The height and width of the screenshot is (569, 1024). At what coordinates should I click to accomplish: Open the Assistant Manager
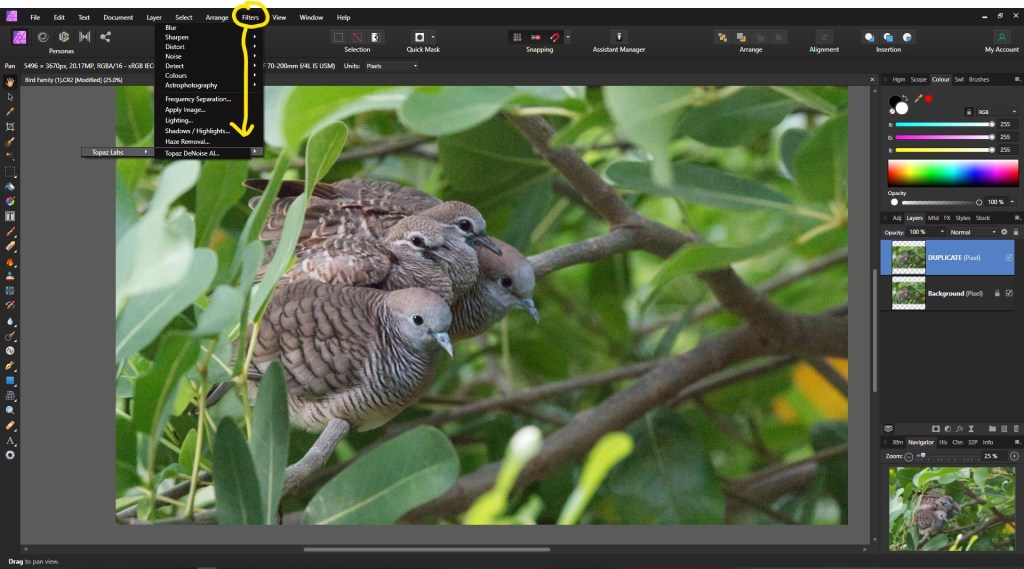click(x=618, y=37)
